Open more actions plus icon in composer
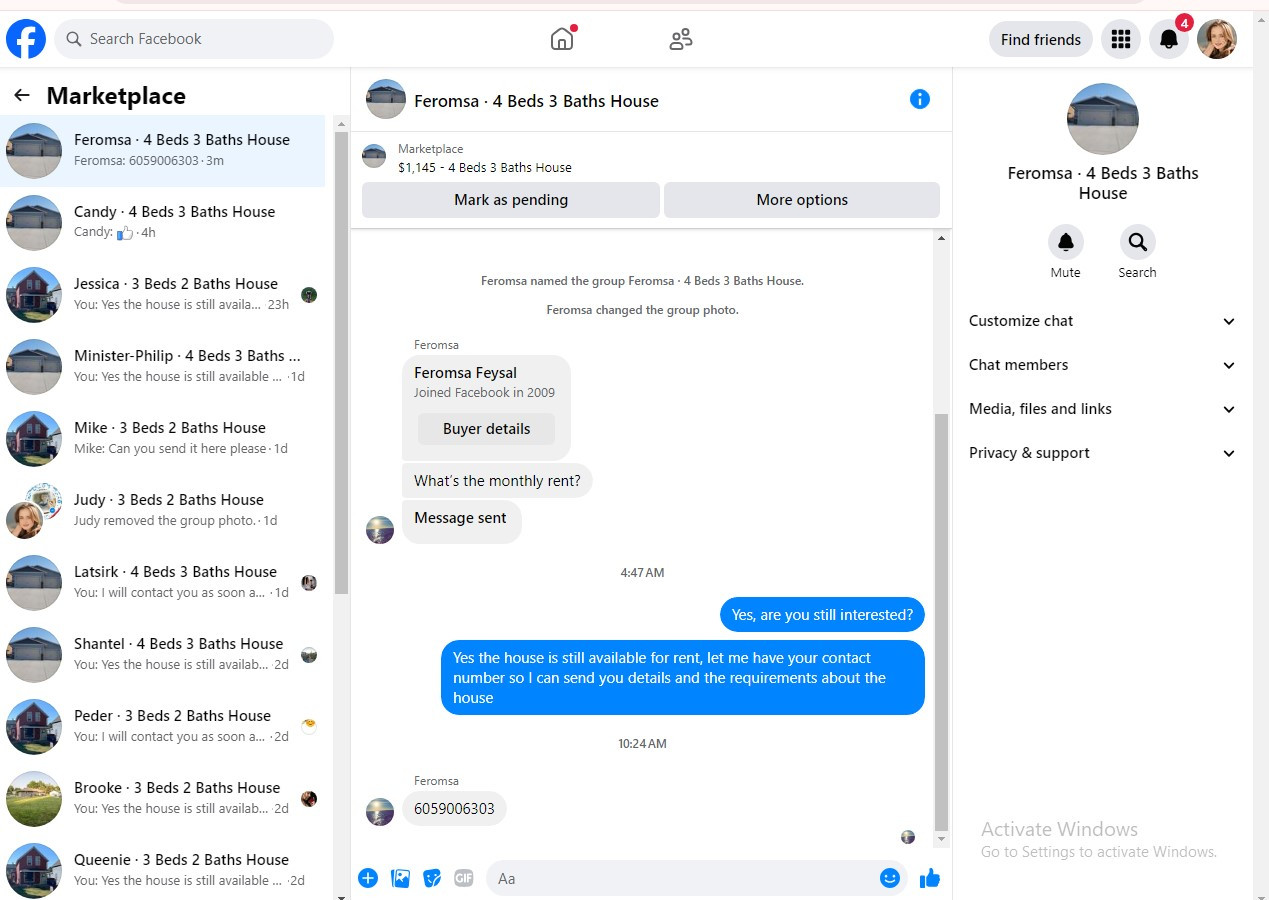 pos(368,878)
